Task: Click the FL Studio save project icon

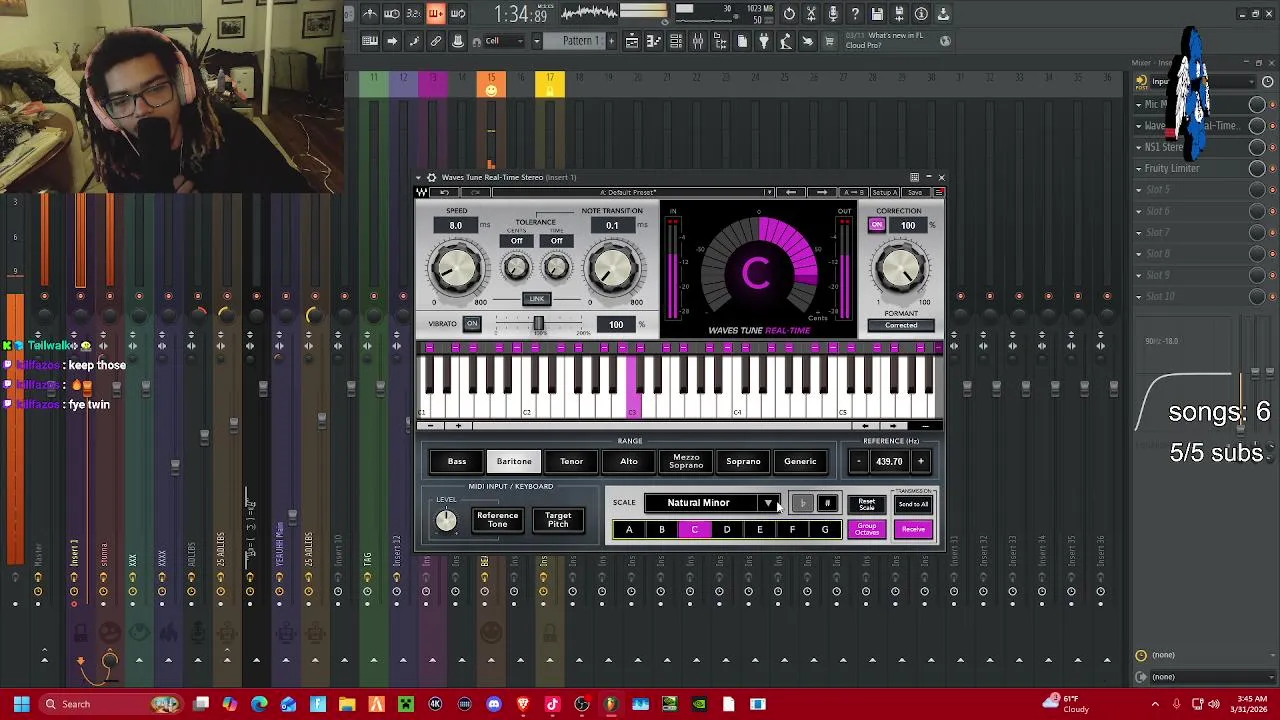Action: (x=877, y=13)
